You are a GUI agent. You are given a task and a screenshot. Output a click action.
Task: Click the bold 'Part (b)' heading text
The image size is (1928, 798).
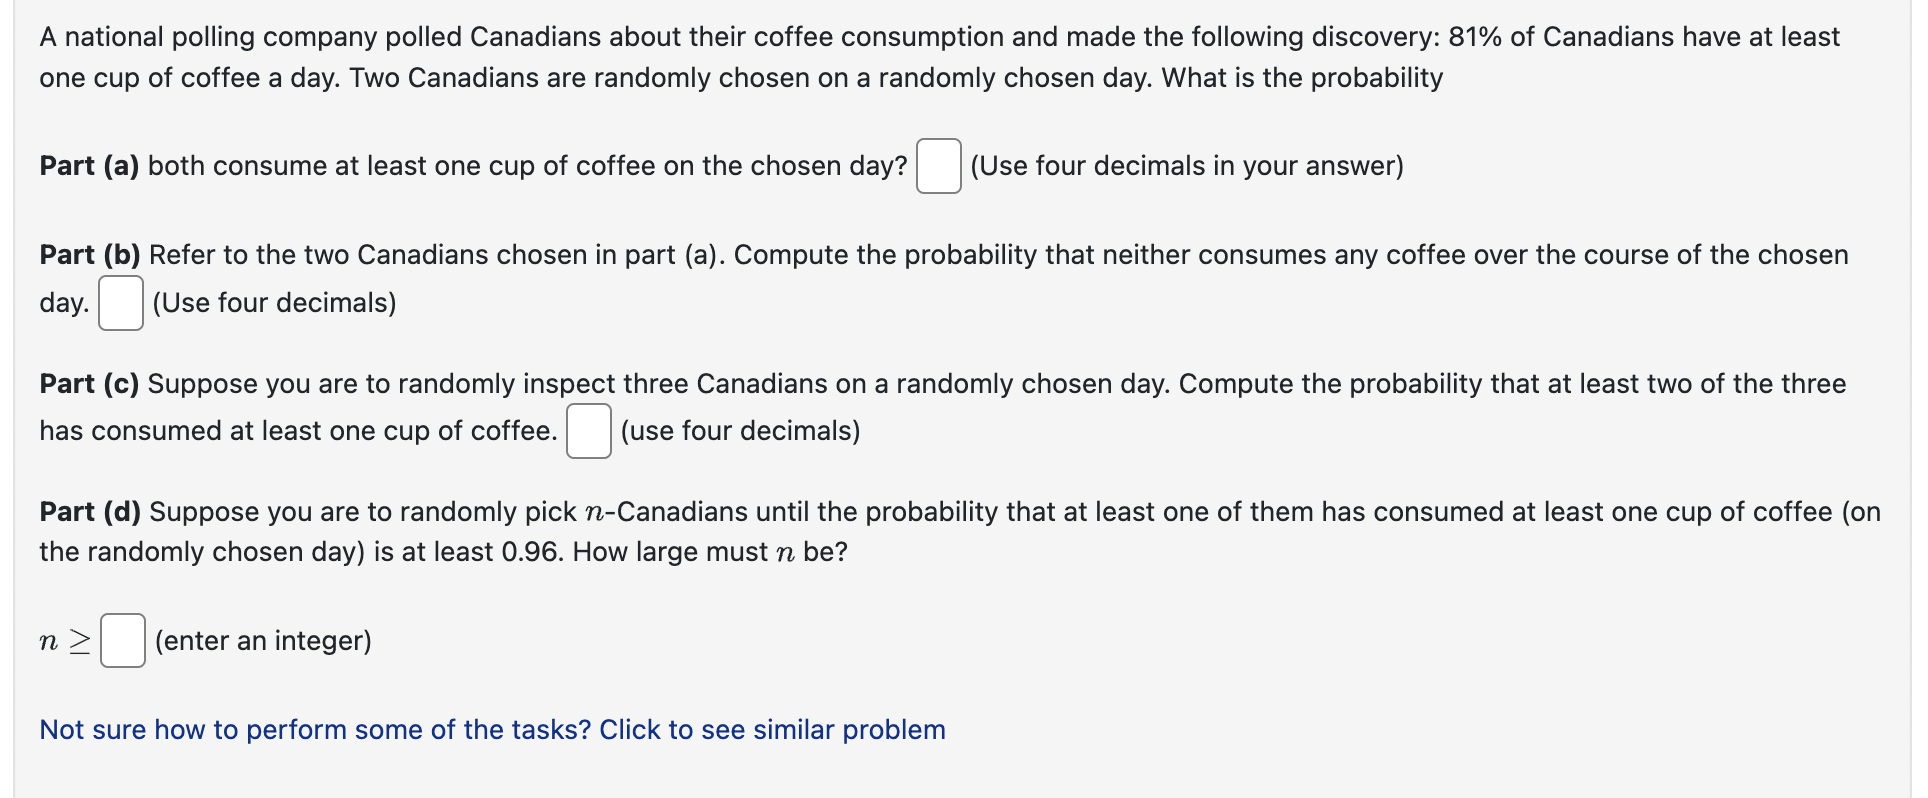click(x=89, y=255)
